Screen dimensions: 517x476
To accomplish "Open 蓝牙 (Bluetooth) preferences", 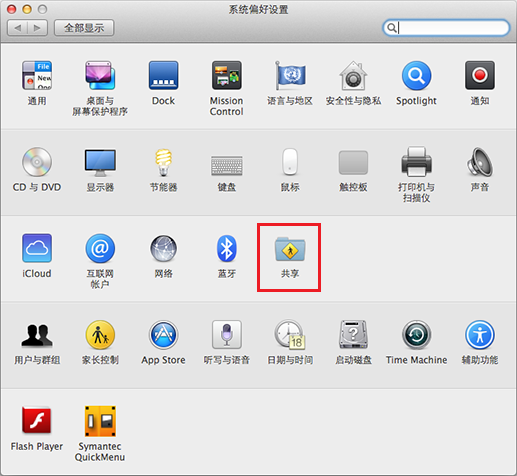I will (x=227, y=248).
